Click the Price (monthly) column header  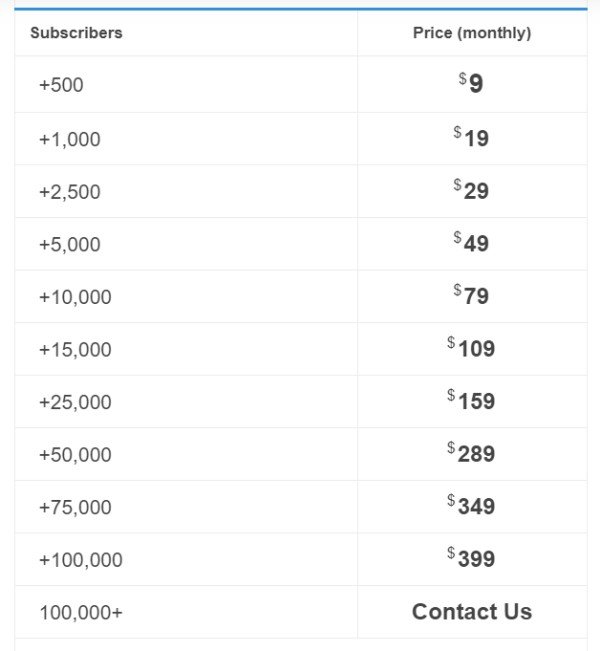(472, 33)
